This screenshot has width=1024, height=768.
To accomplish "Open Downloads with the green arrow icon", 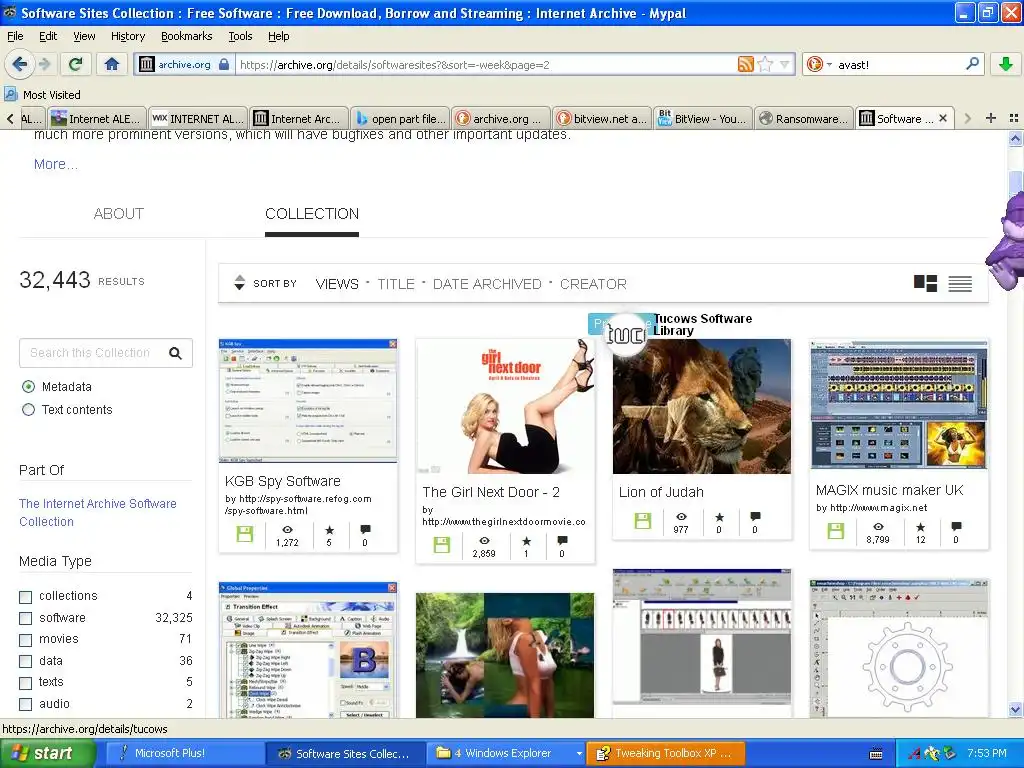I will (x=1006, y=64).
